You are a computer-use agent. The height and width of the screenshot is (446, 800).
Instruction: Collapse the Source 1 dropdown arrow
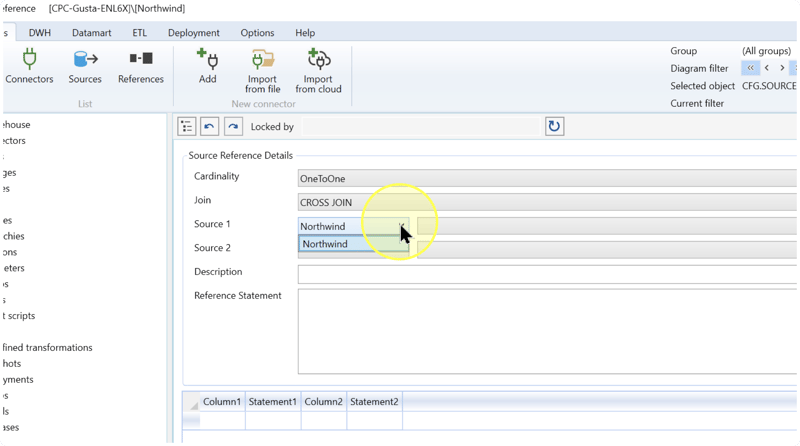(x=402, y=226)
